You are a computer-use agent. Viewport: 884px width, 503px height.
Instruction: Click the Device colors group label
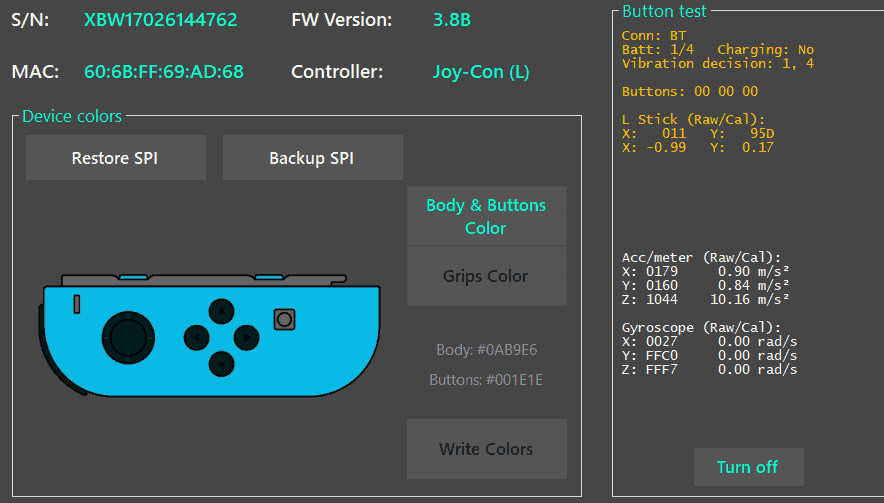click(x=72, y=116)
